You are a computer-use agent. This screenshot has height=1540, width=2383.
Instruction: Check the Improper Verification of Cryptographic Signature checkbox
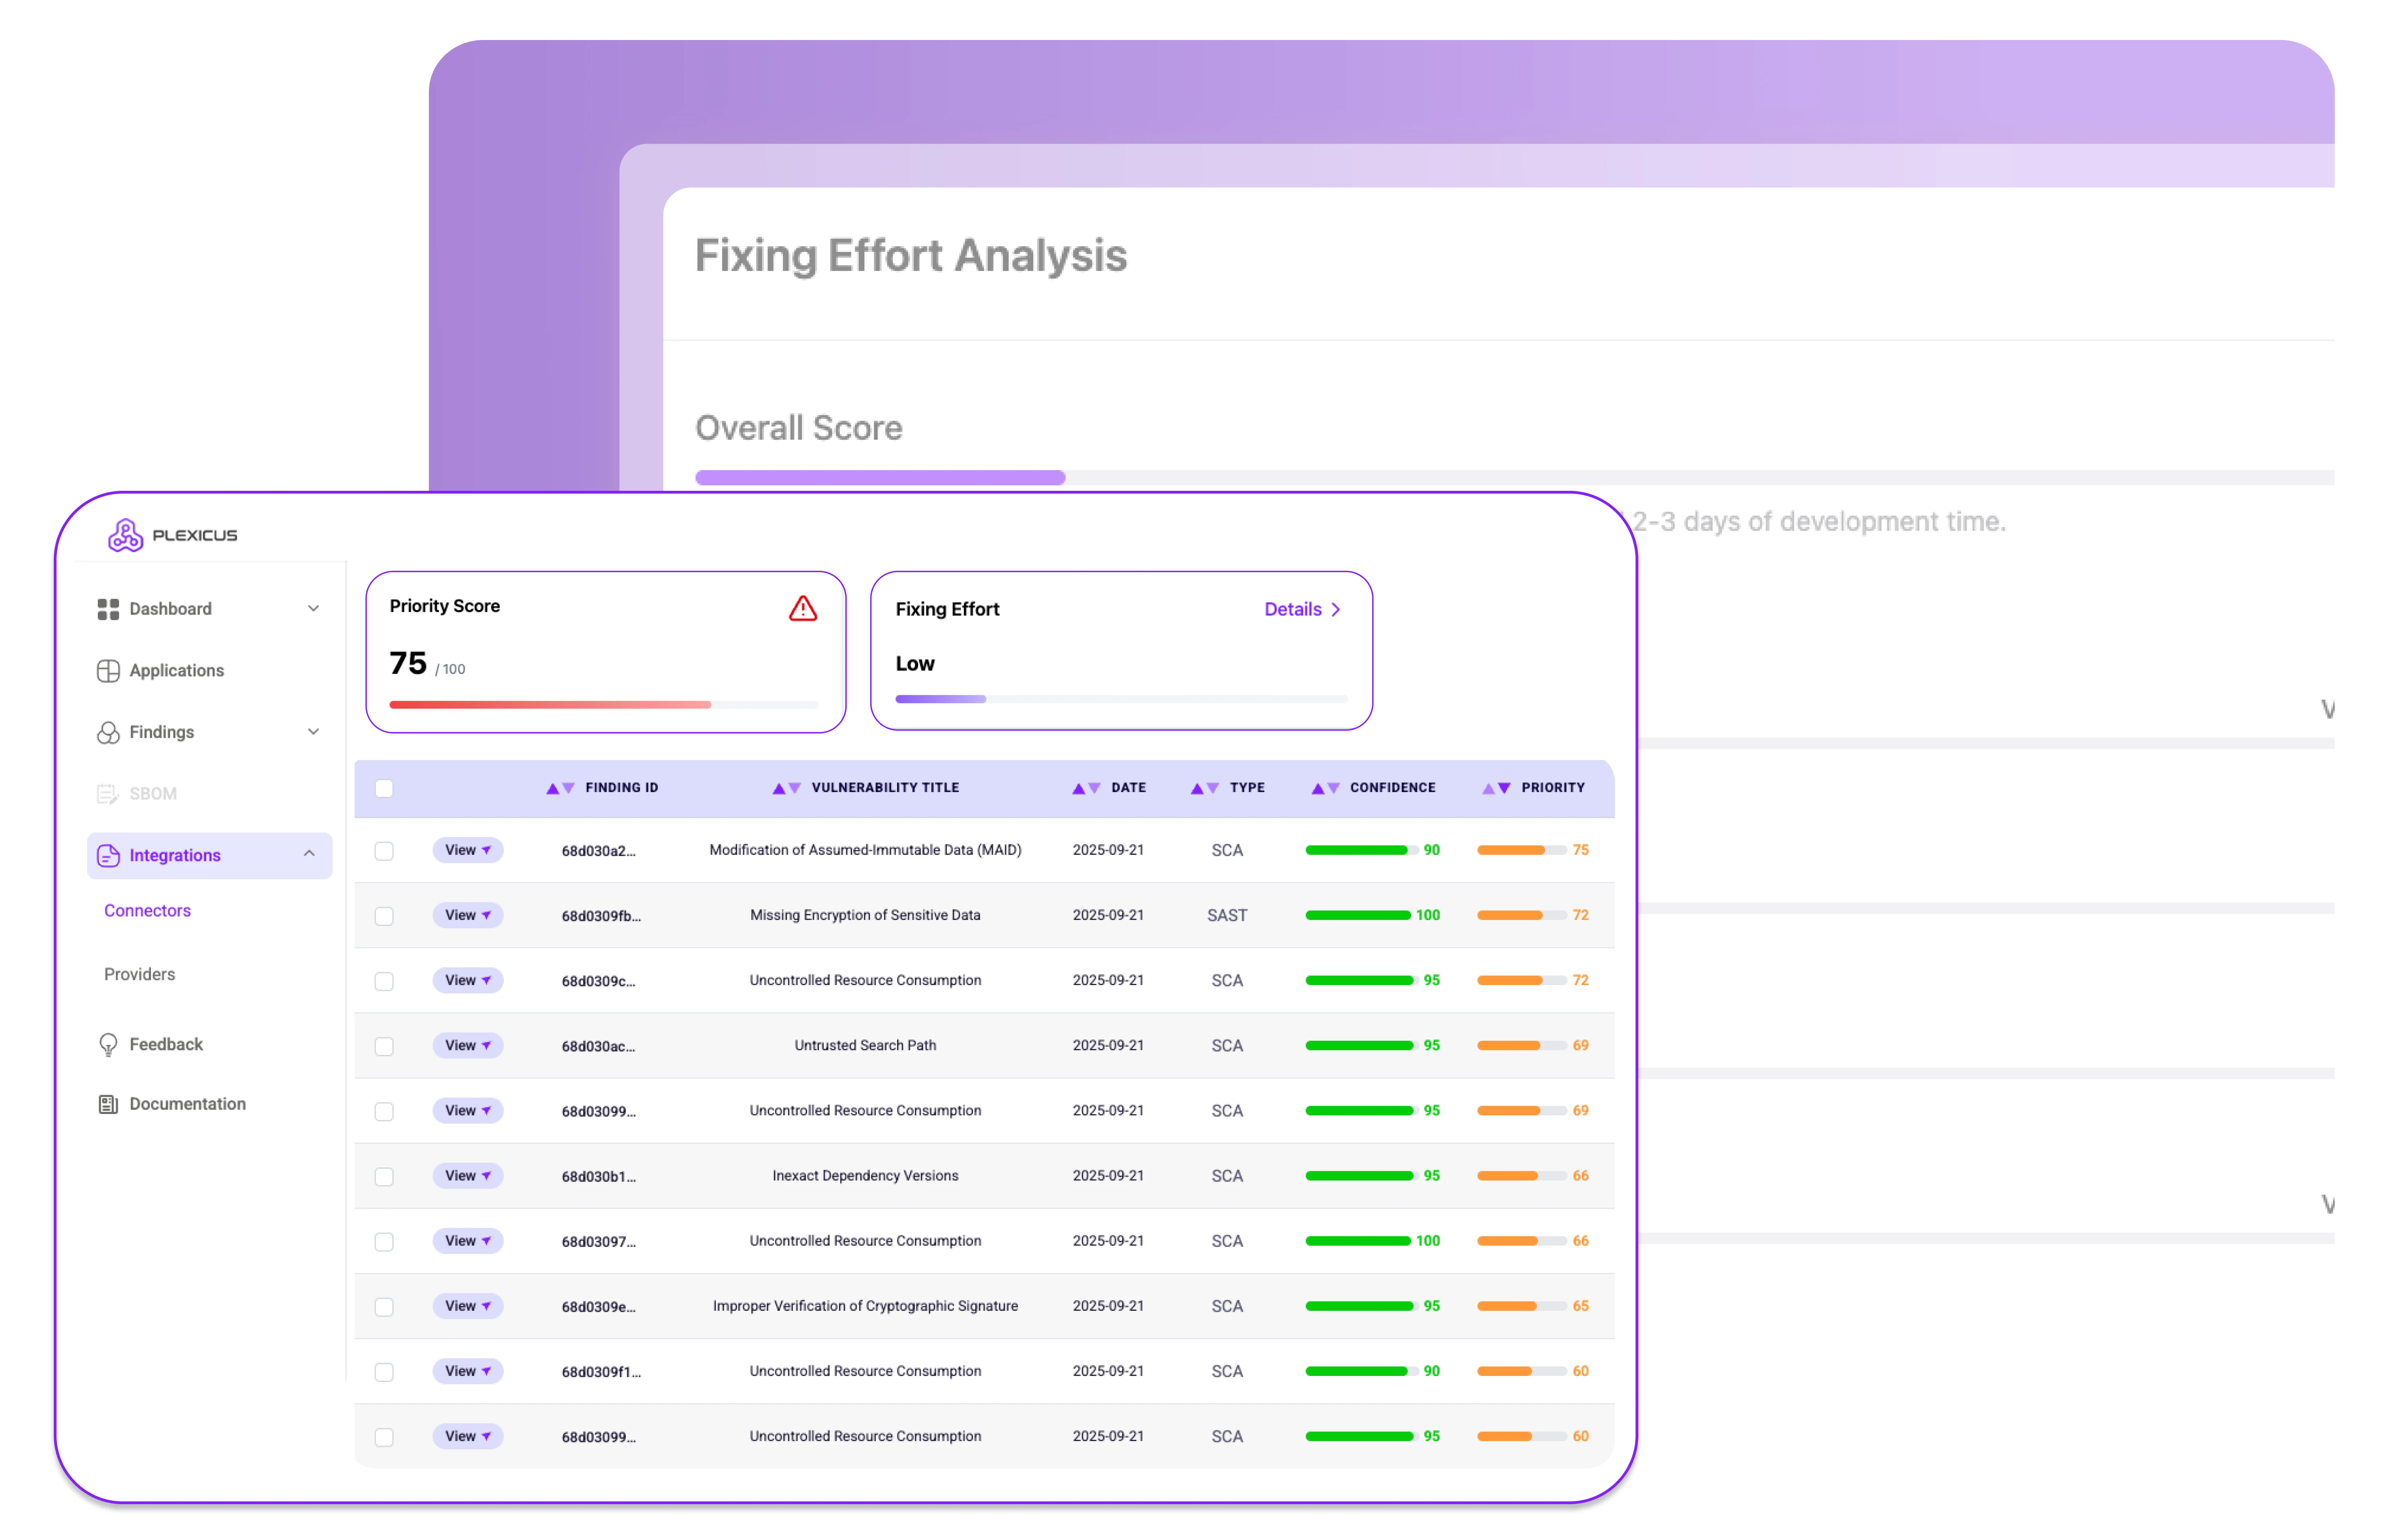384,1307
